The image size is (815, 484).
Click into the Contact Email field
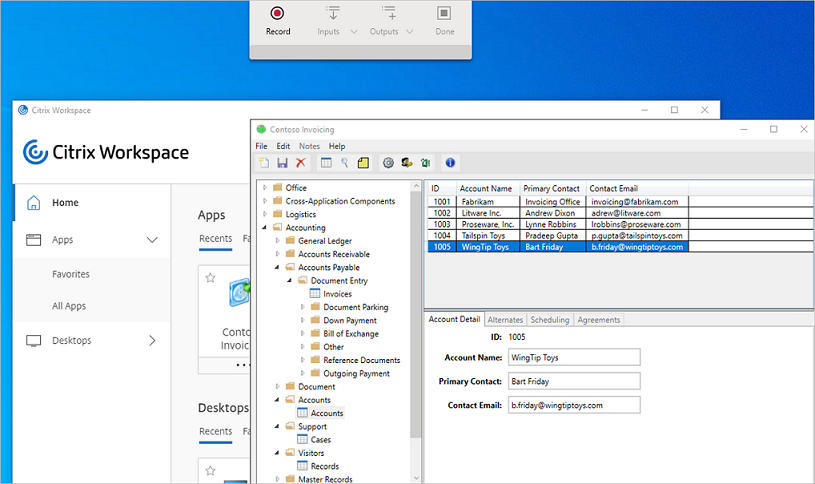[574, 405]
